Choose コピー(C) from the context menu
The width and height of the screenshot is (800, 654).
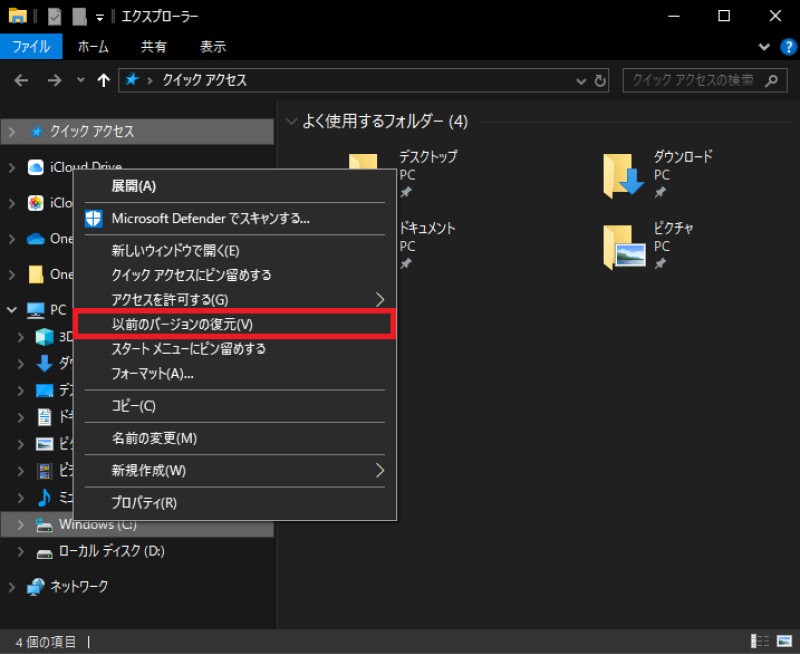coord(235,406)
